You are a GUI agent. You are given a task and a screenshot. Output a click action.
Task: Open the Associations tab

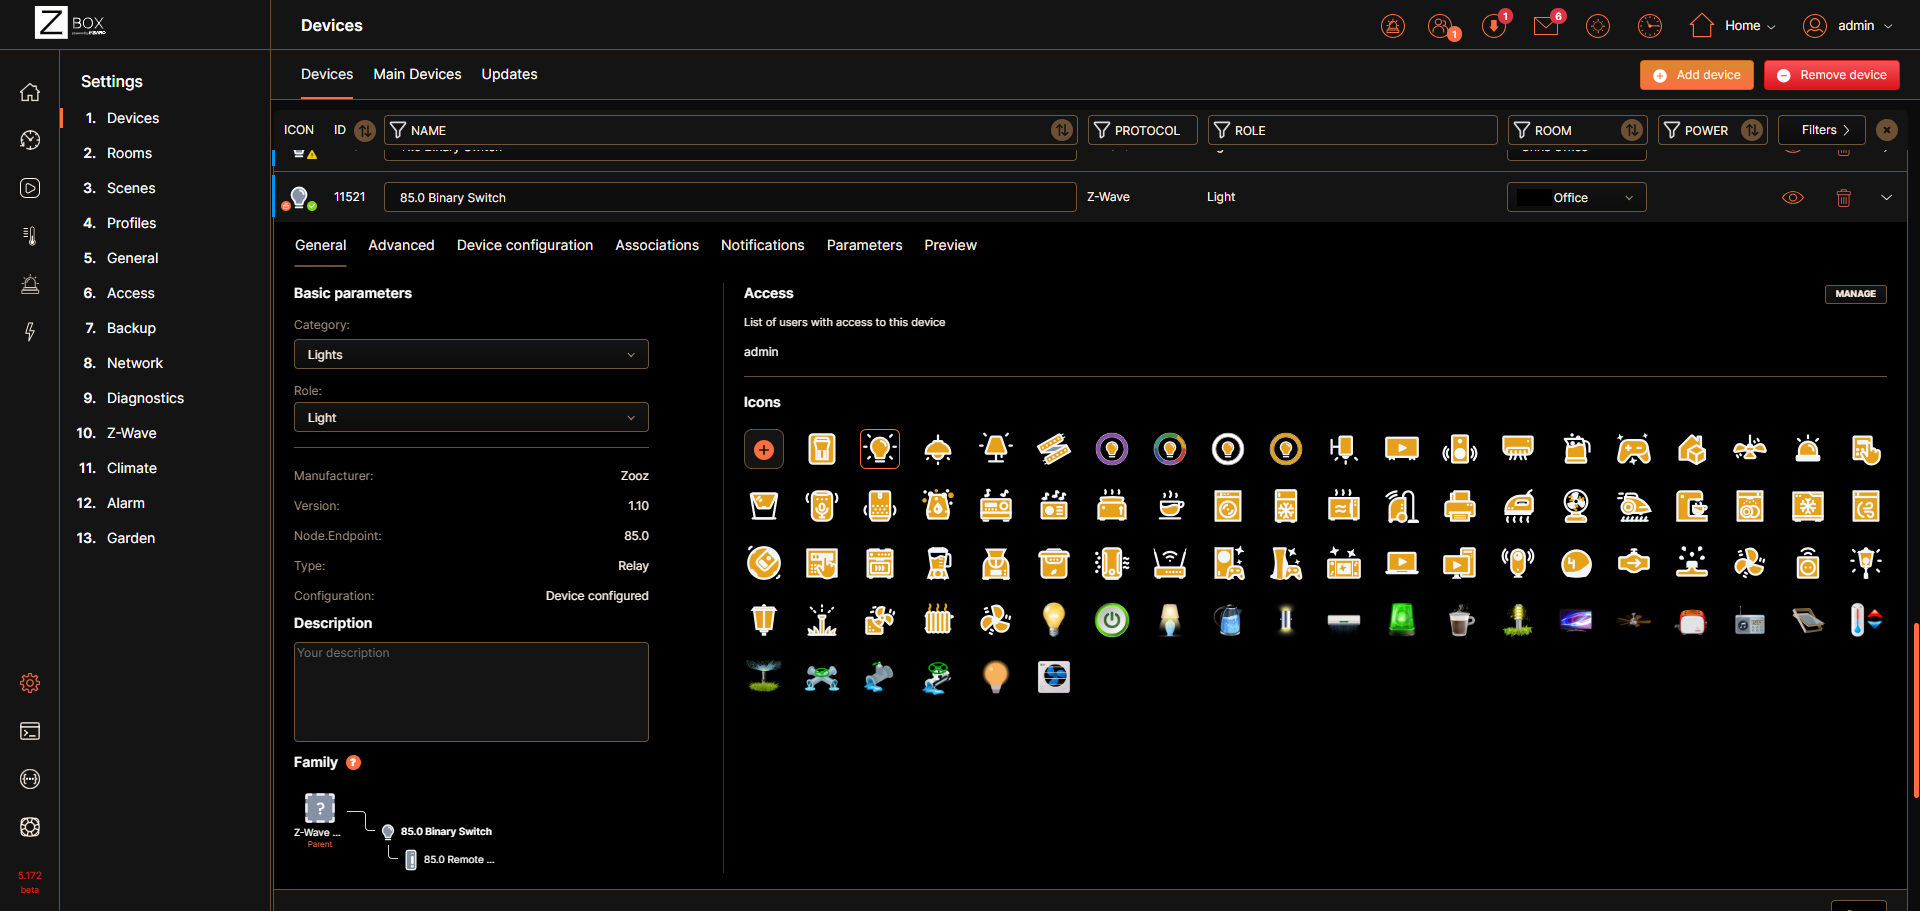pyautogui.click(x=657, y=245)
